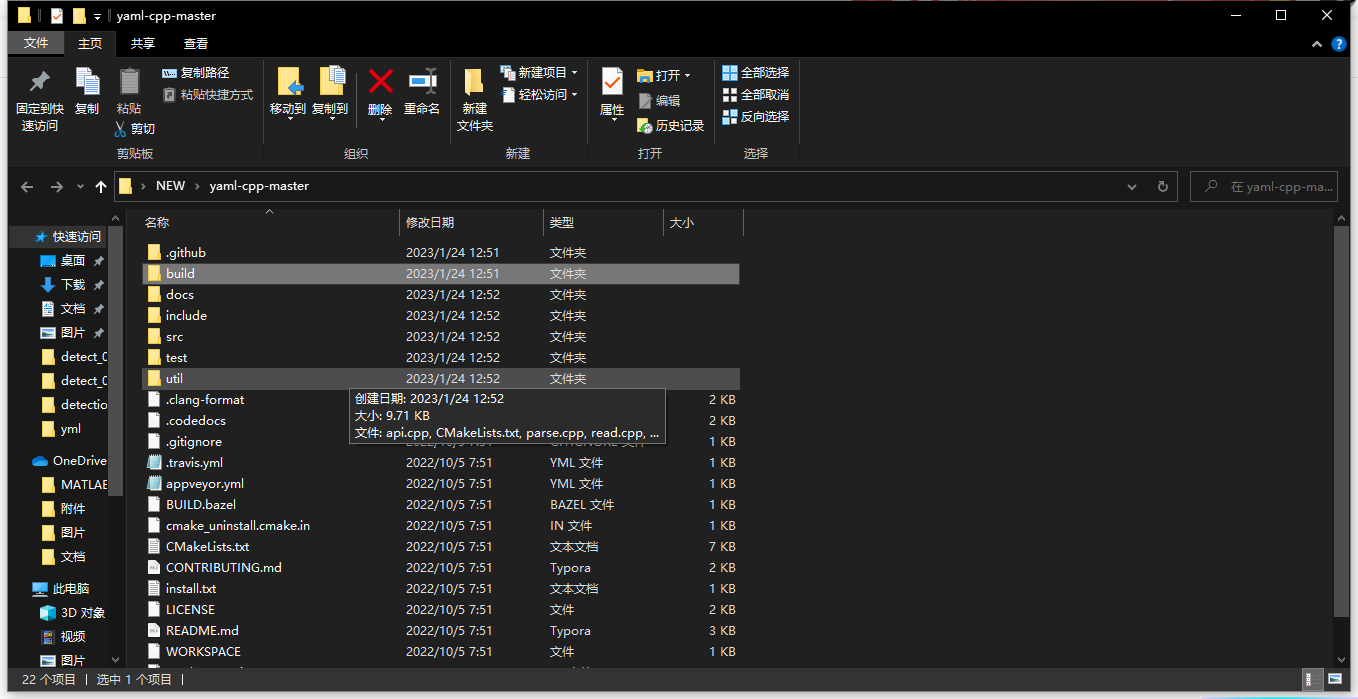Click the Pin to Quick Access icon
1358x699 pixels.
(39, 82)
